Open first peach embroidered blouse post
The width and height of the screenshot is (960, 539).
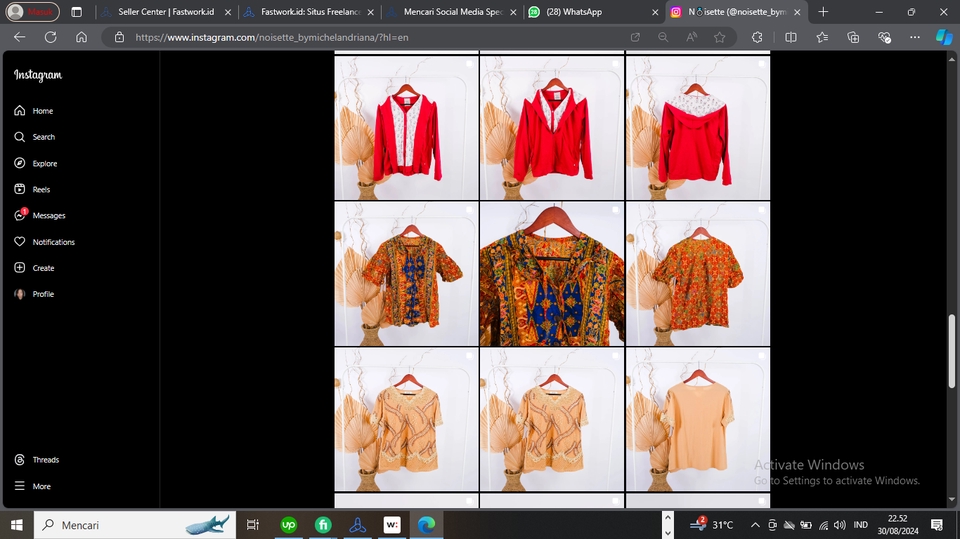click(x=407, y=420)
